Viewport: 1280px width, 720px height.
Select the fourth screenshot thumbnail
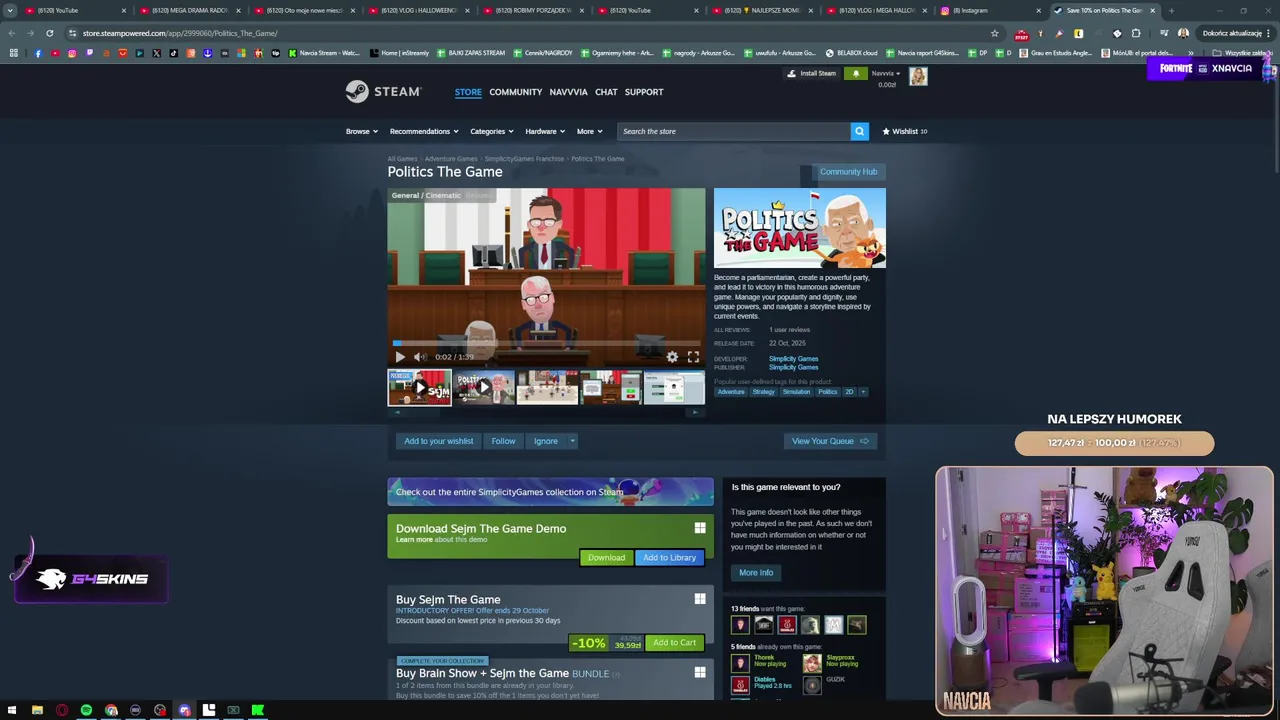pyautogui.click(x=611, y=387)
